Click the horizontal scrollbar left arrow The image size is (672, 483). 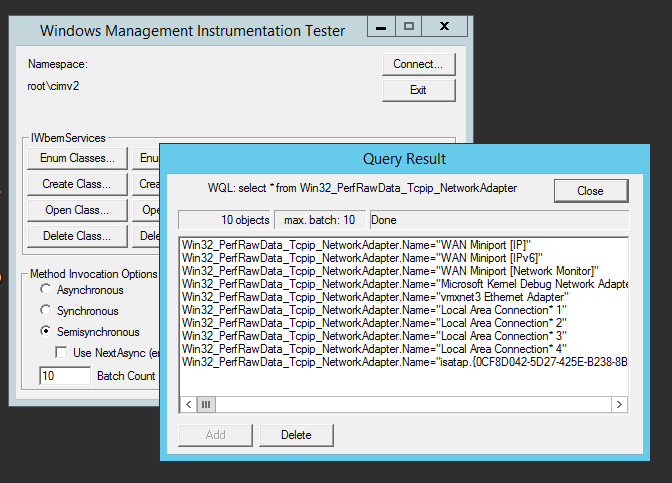click(189, 404)
